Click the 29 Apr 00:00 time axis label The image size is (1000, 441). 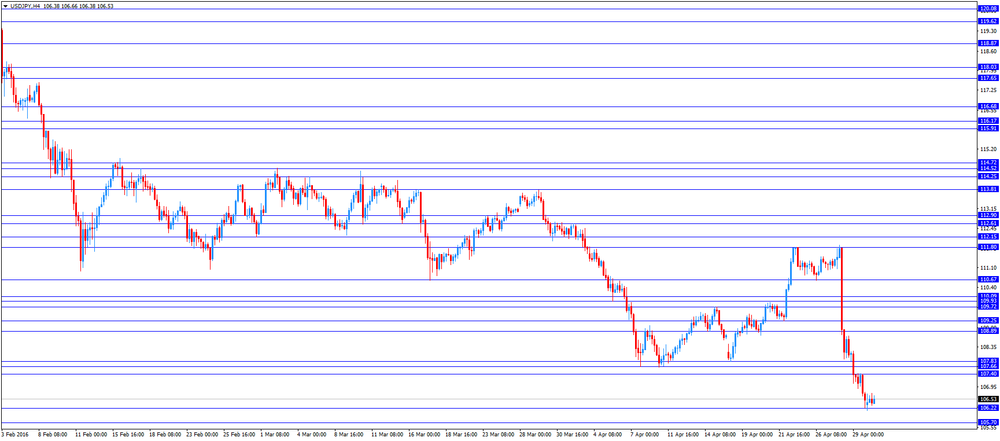click(869, 435)
